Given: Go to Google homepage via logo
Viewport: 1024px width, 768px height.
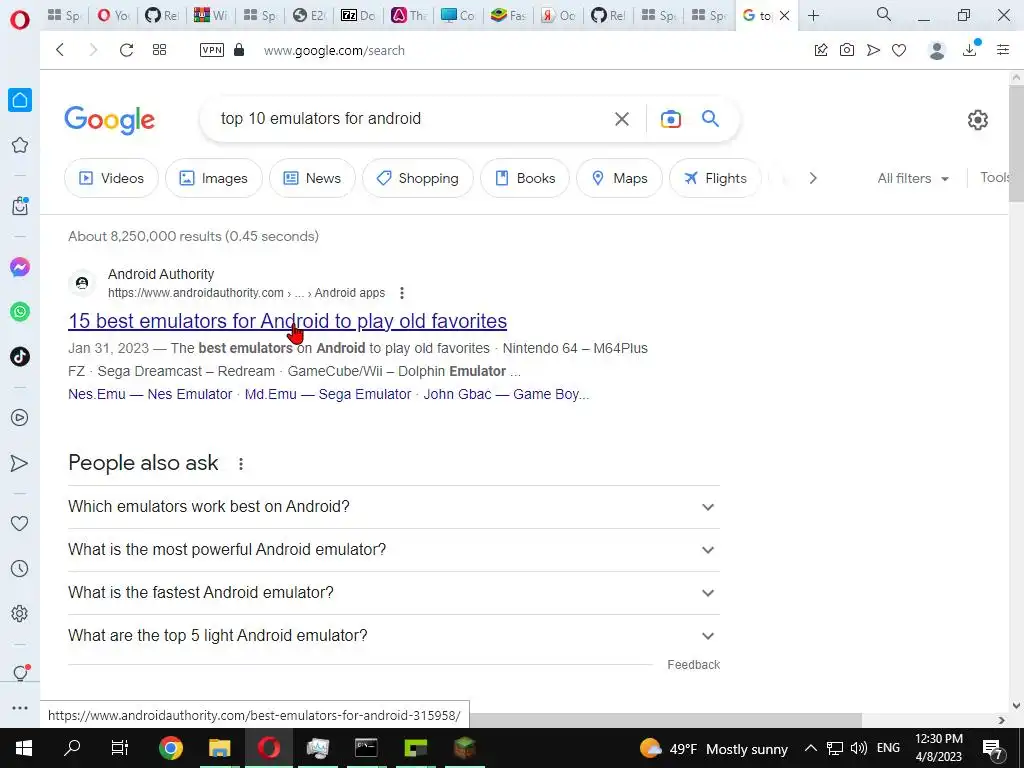Looking at the screenshot, I should click(110, 120).
